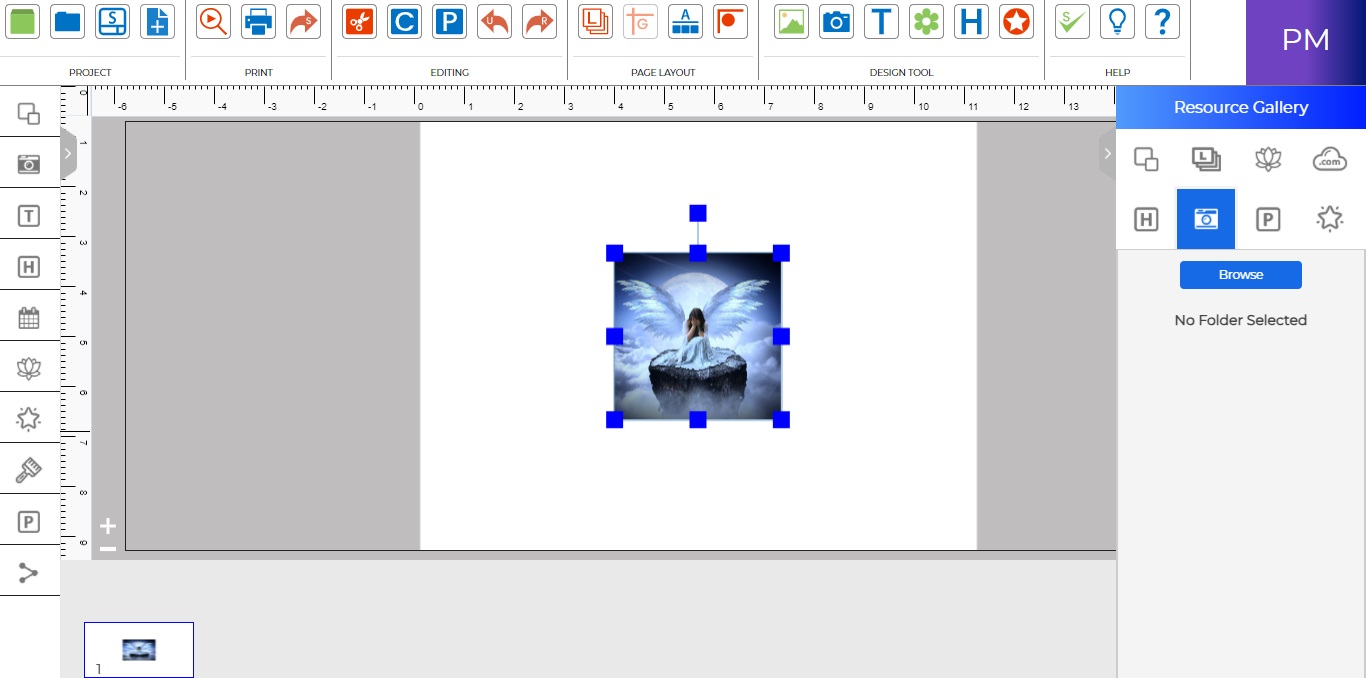Click the green new project box icon
The height and width of the screenshot is (678, 1366).
point(22,21)
